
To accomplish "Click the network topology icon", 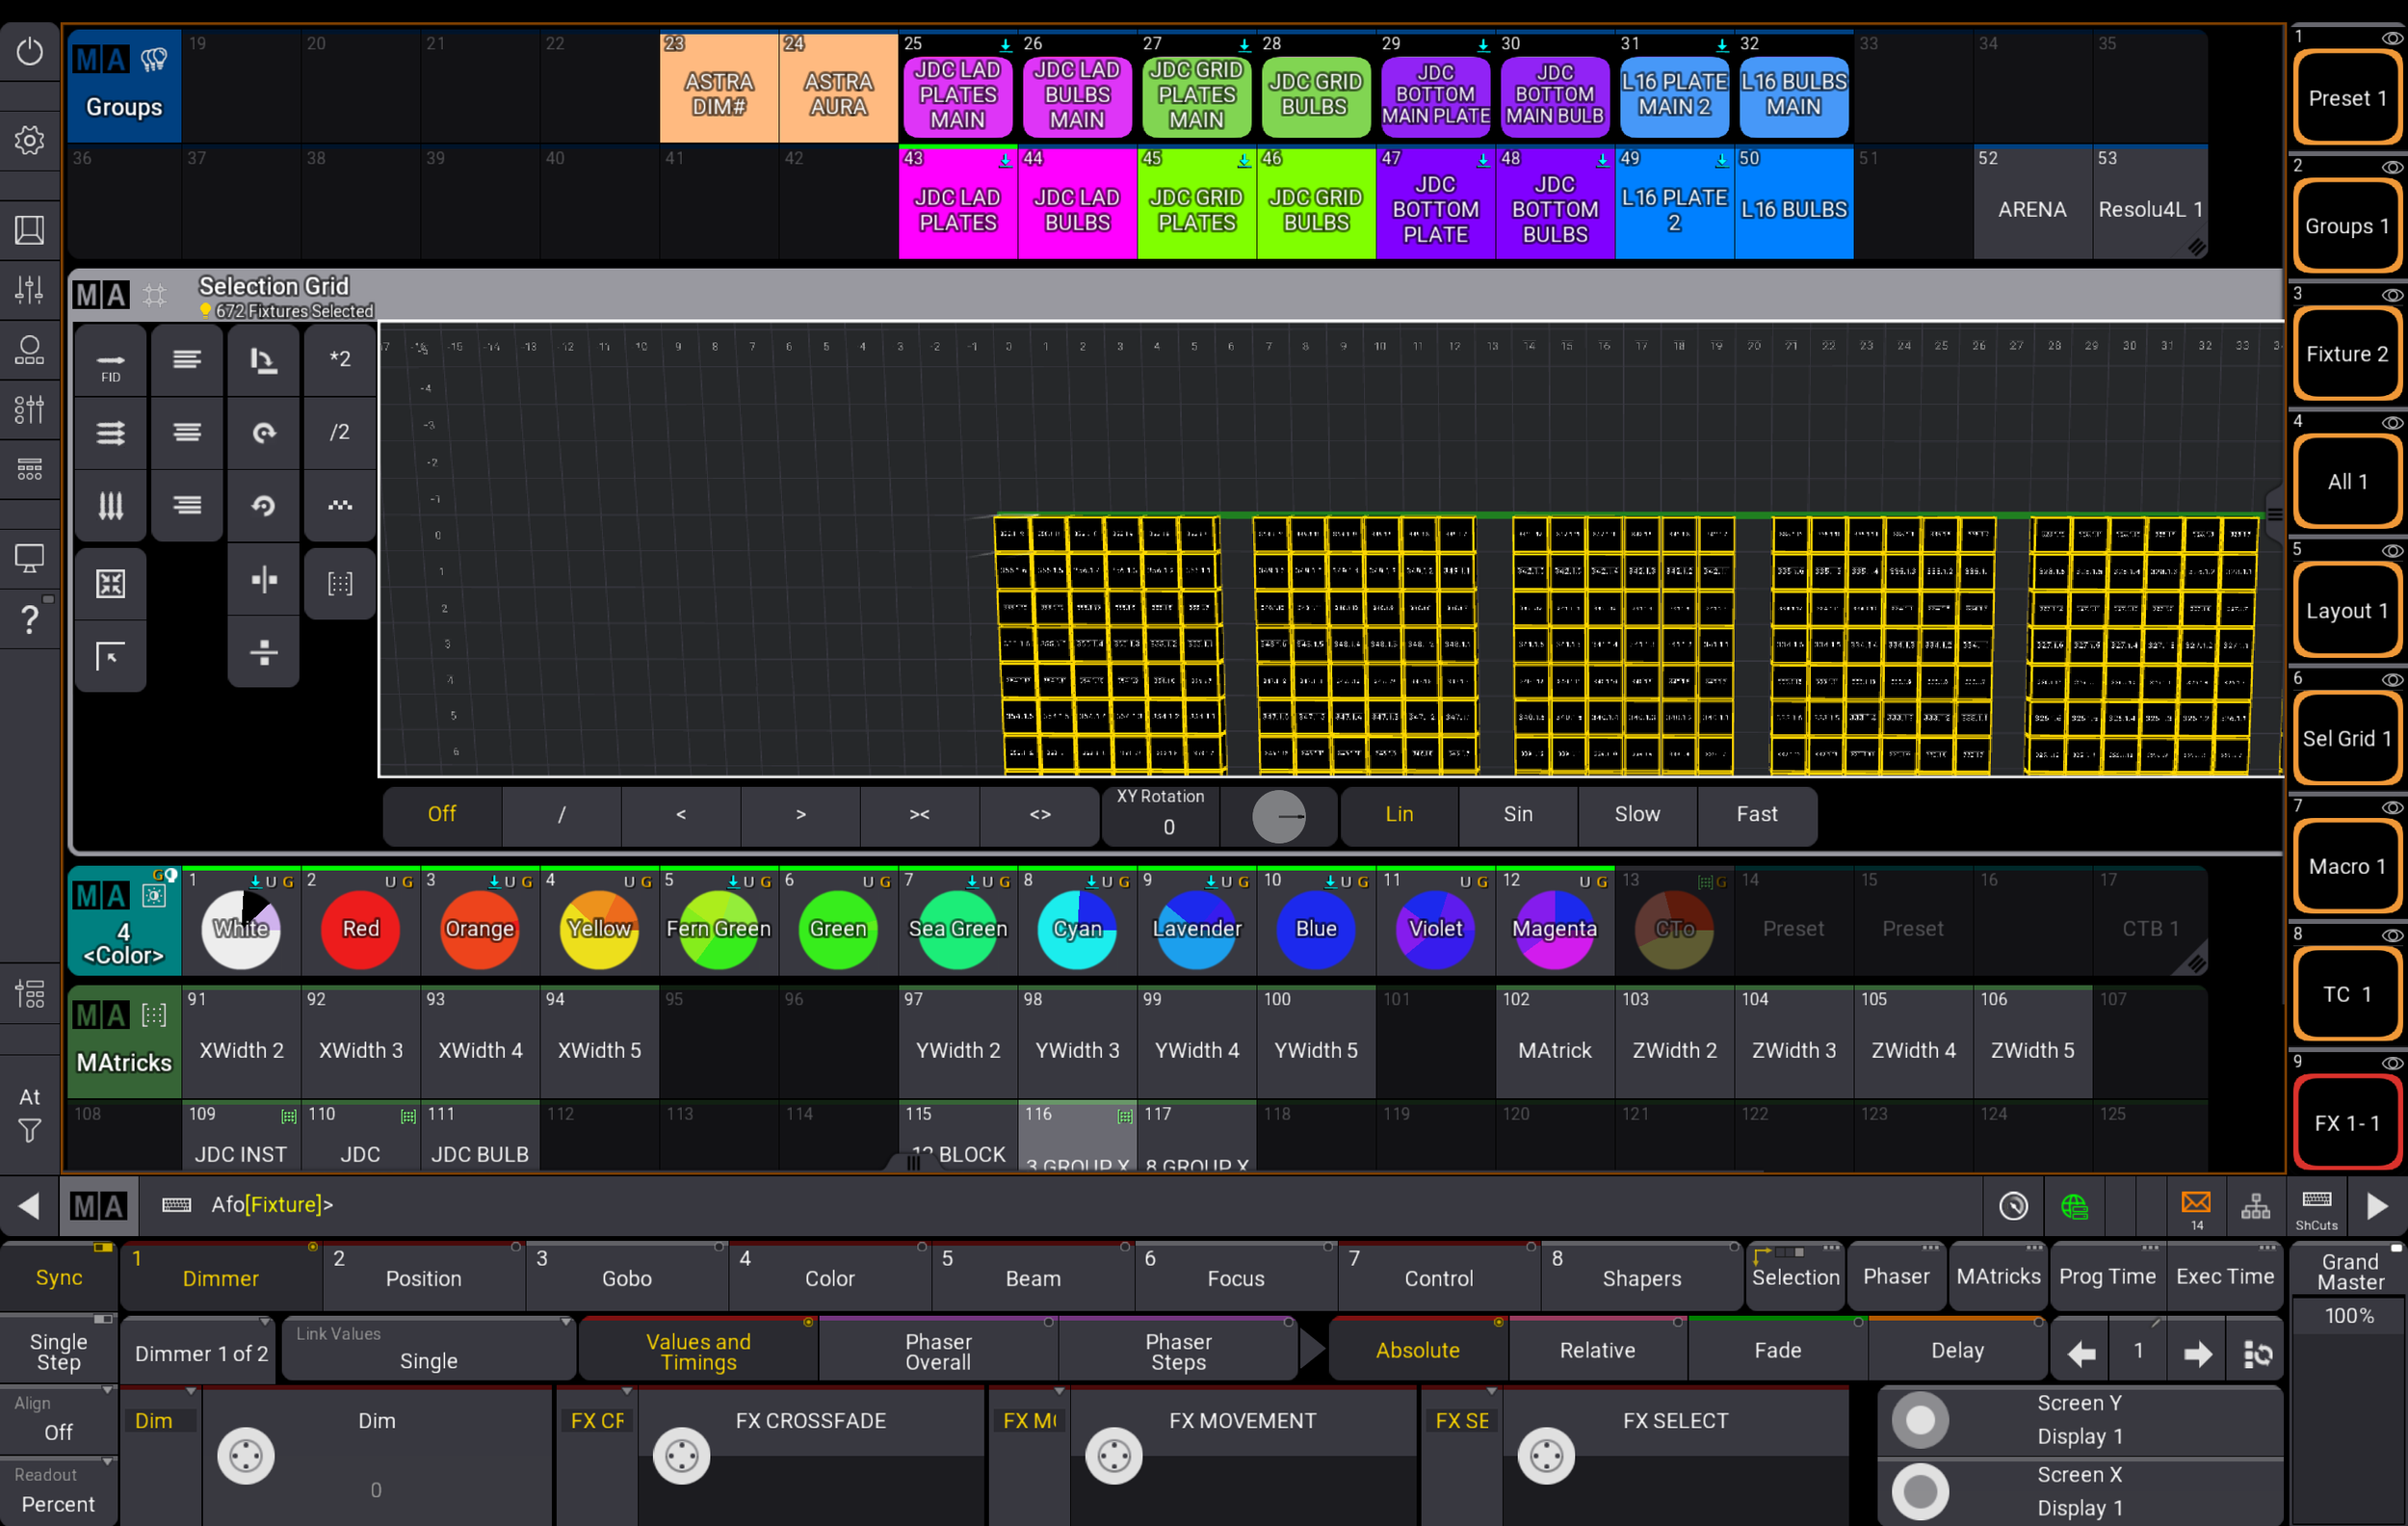I will pyautogui.click(x=2255, y=1206).
